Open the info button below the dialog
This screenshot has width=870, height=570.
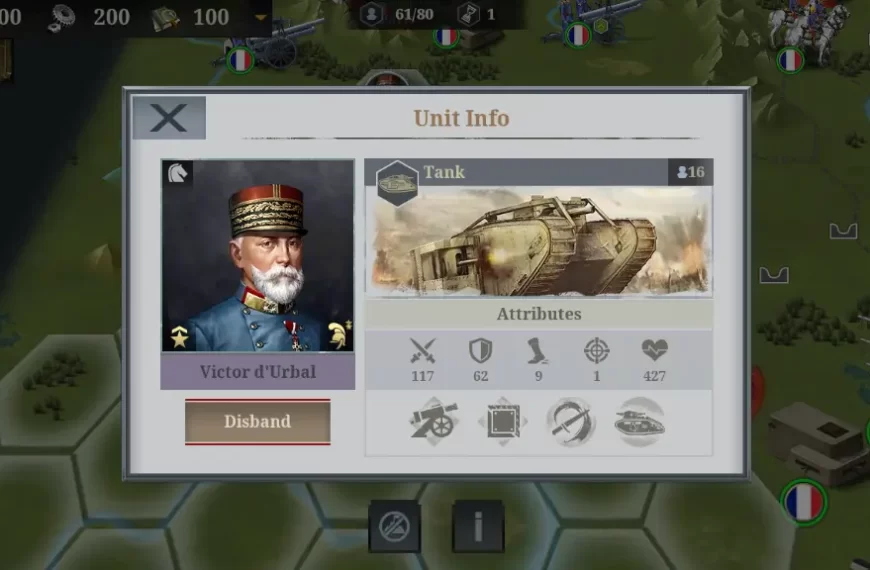[478, 526]
